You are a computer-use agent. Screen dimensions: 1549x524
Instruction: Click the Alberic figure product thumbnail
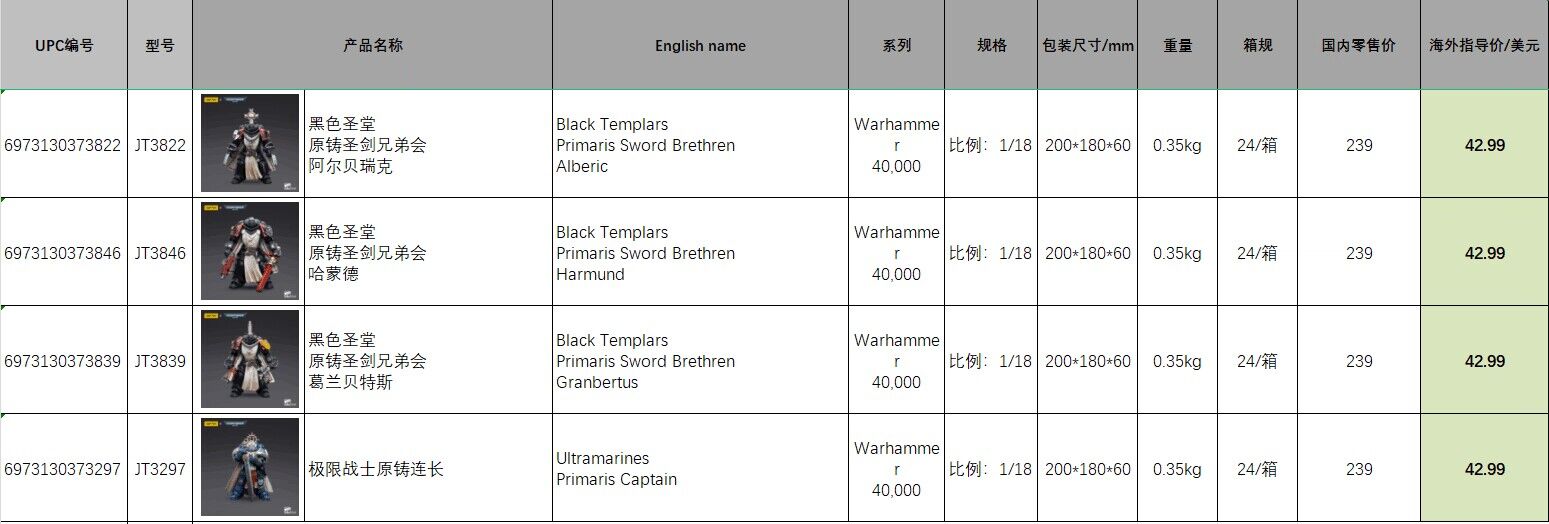249,143
